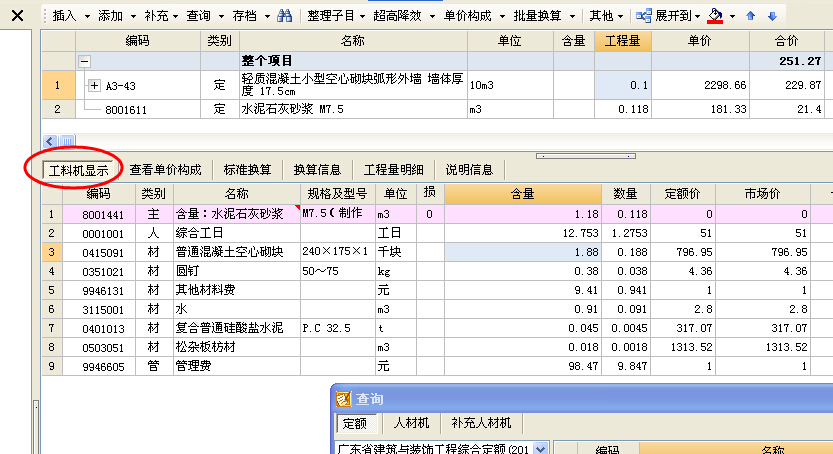Close the panel with the X icon

coord(17,15)
